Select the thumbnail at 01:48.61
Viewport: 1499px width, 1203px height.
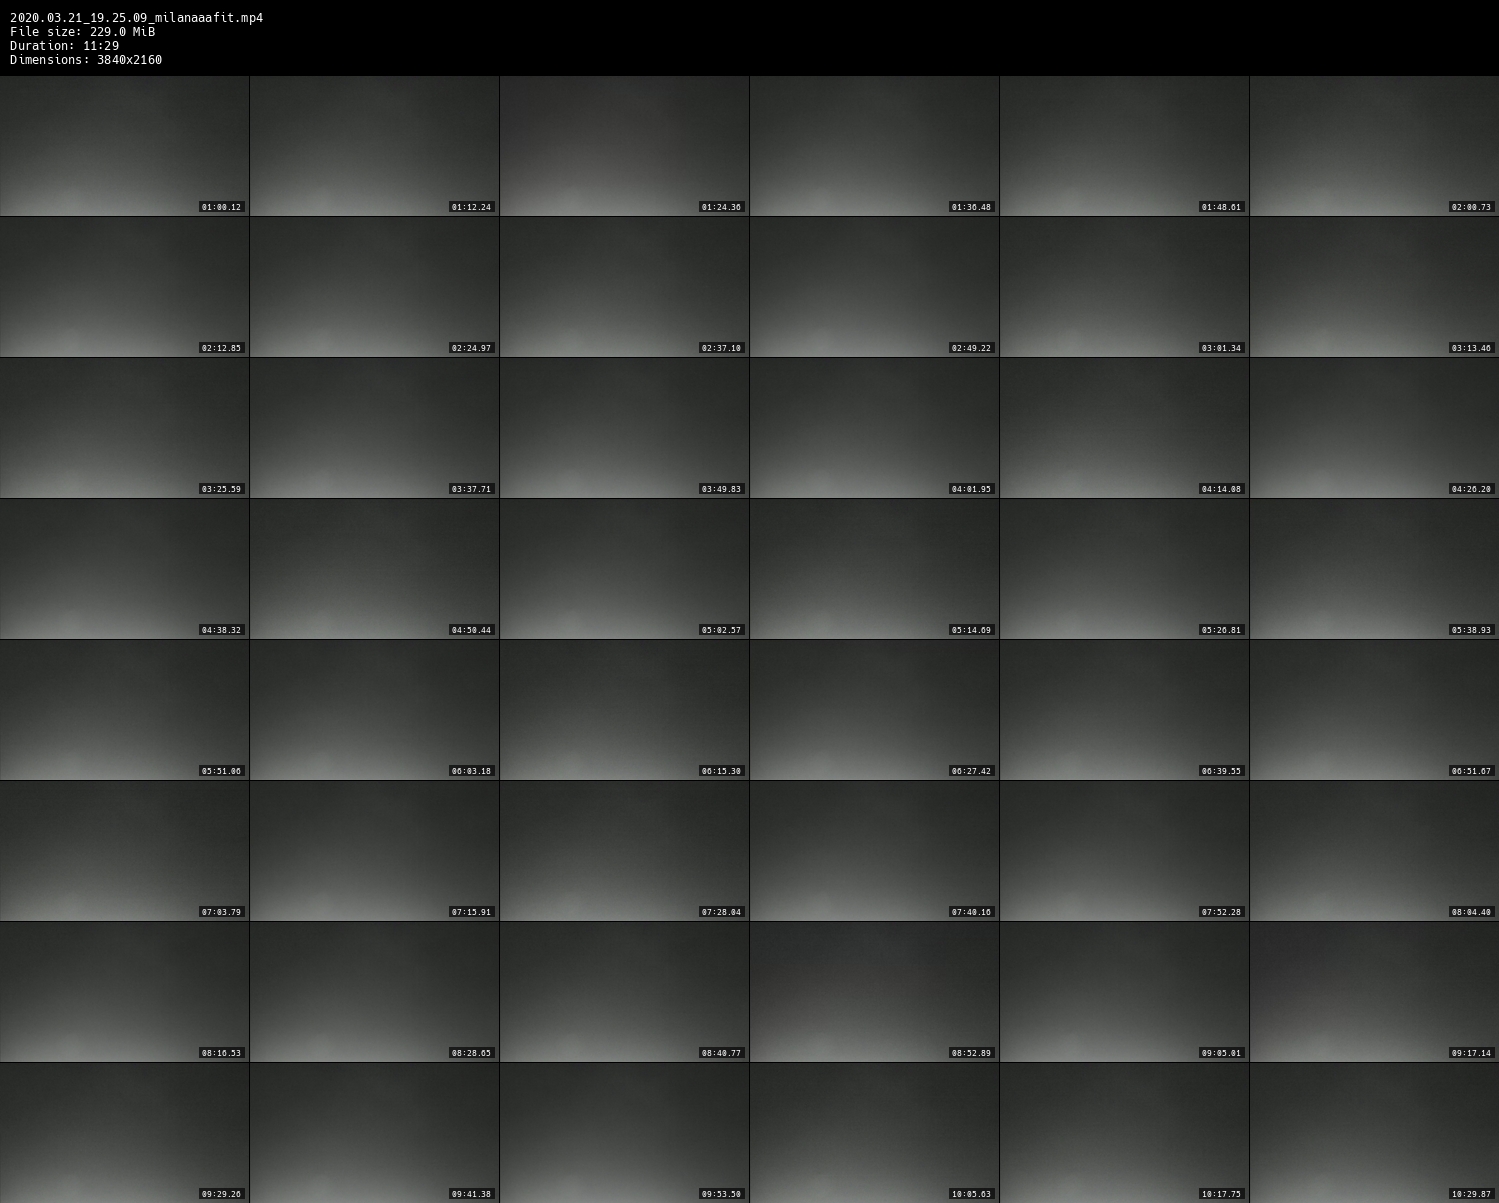point(1124,146)
